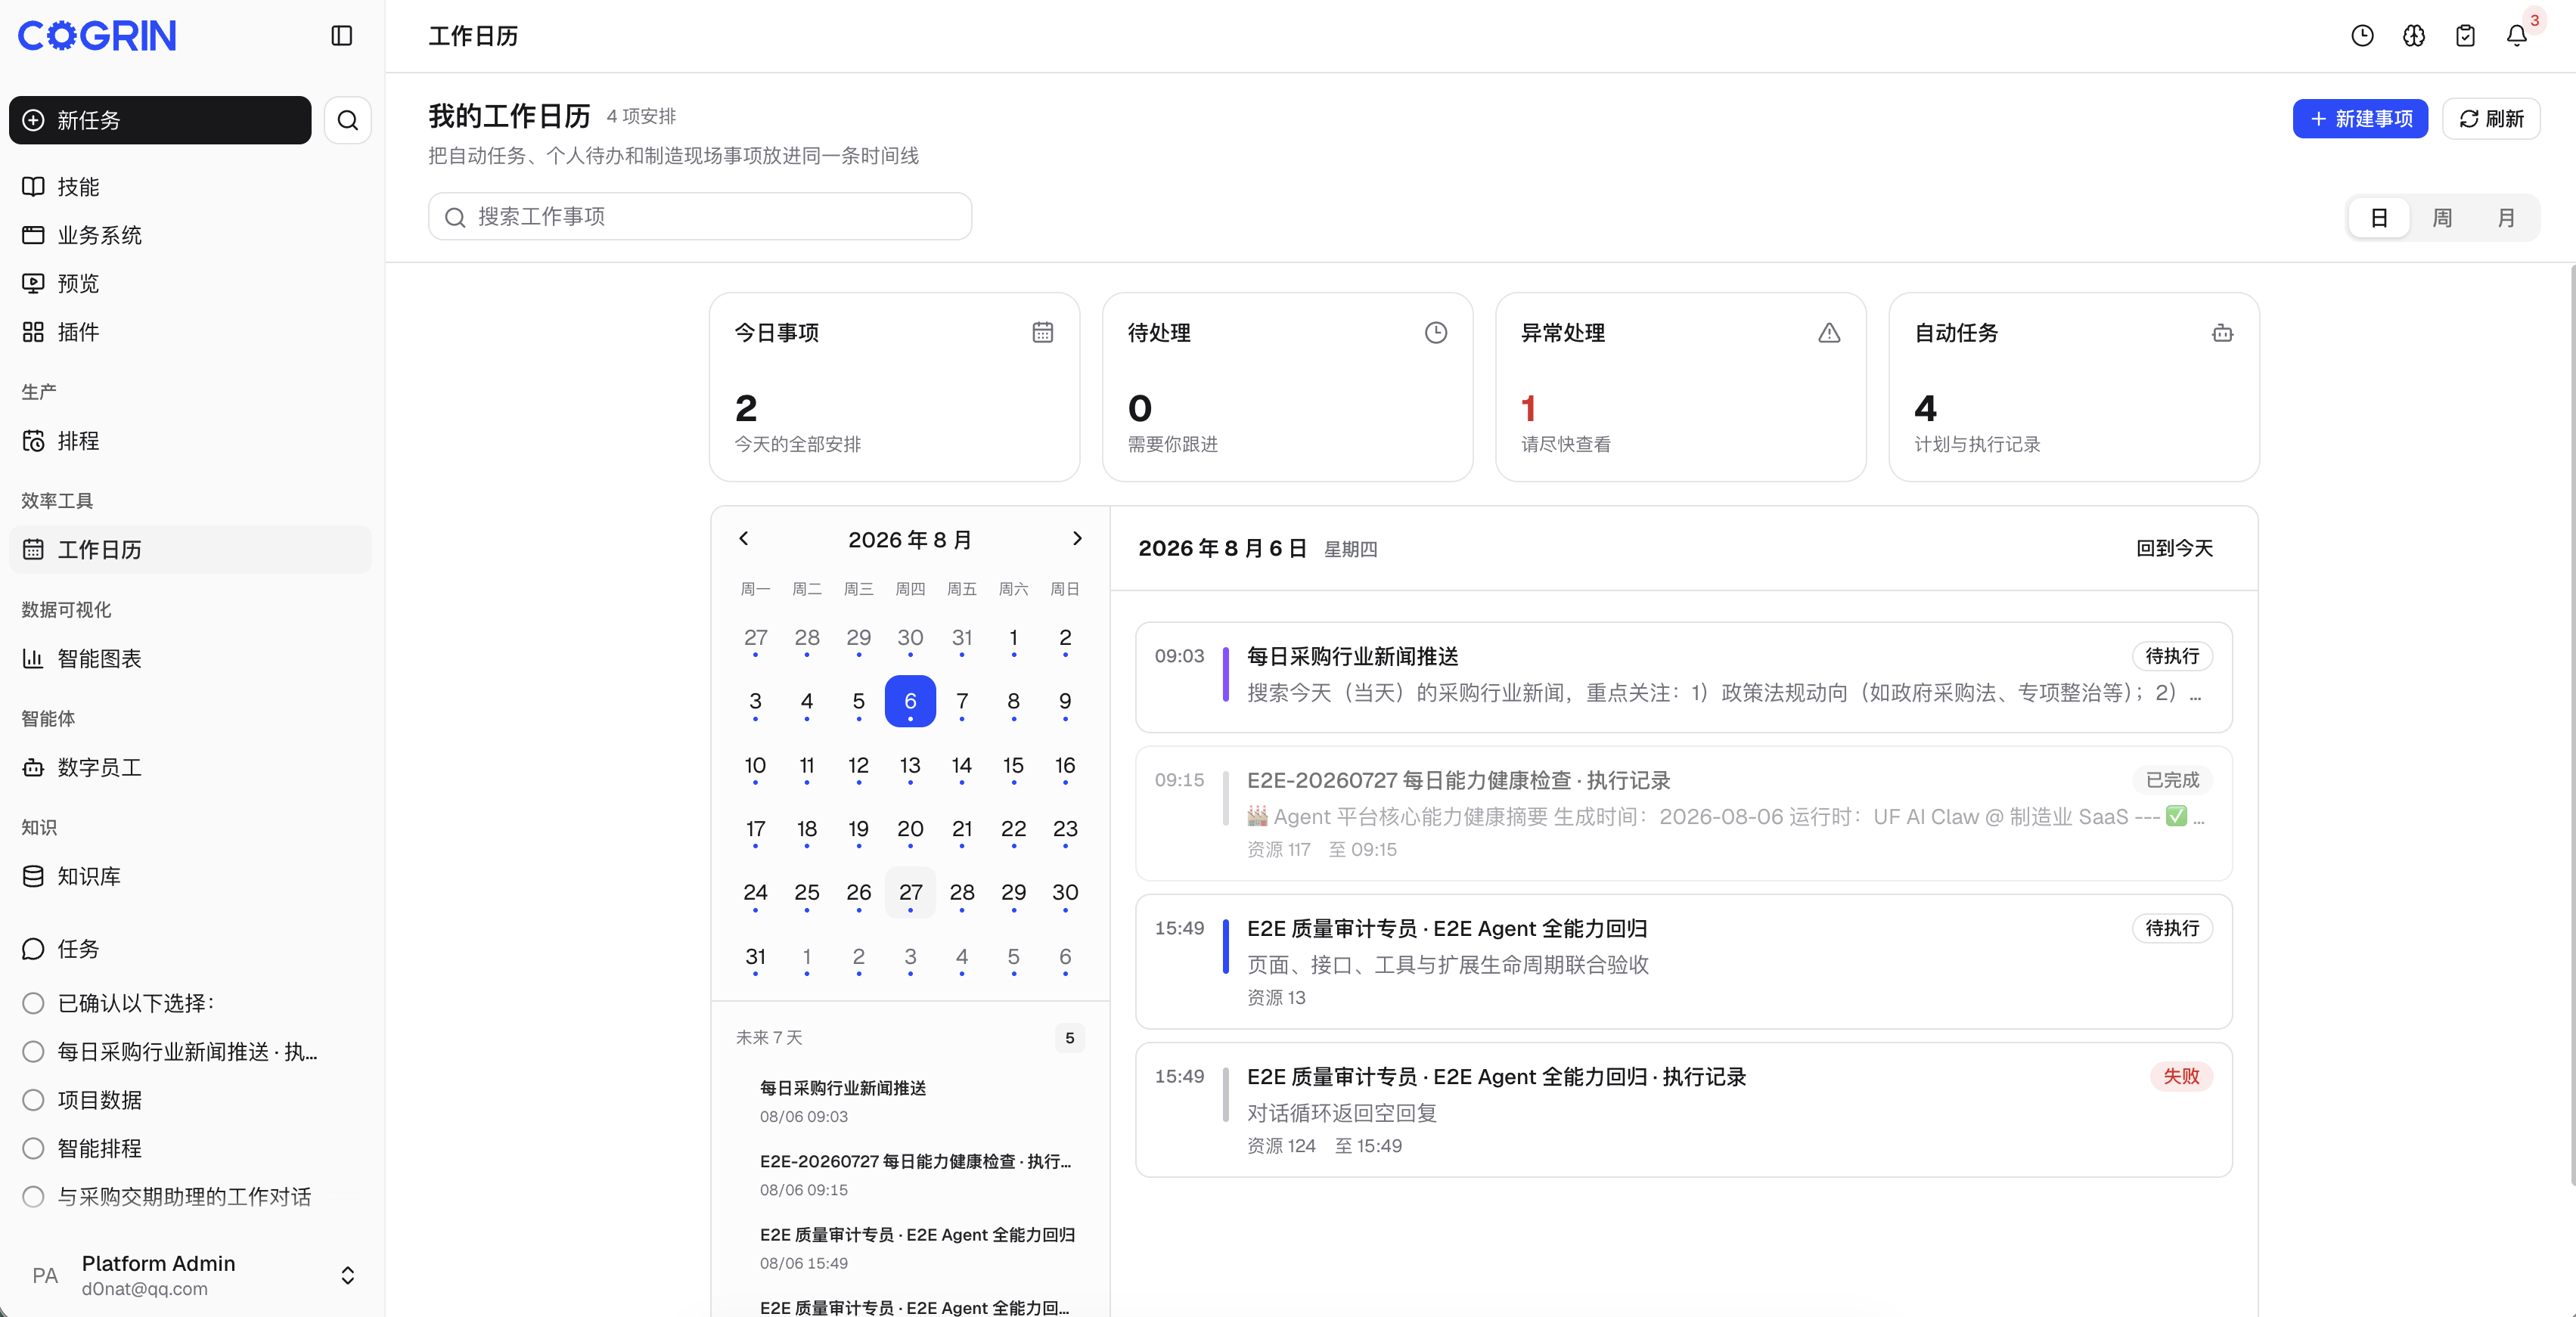Switch to 月 view tab
The width and height of the screenshot is (2576, 1317).
coord(2505,218)
